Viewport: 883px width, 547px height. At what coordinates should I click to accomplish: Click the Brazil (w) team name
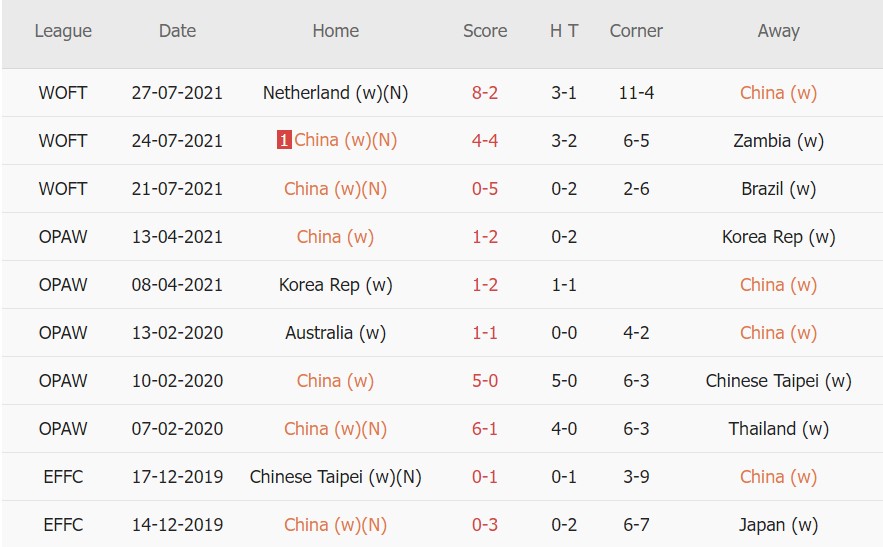(x=778, y=189)
